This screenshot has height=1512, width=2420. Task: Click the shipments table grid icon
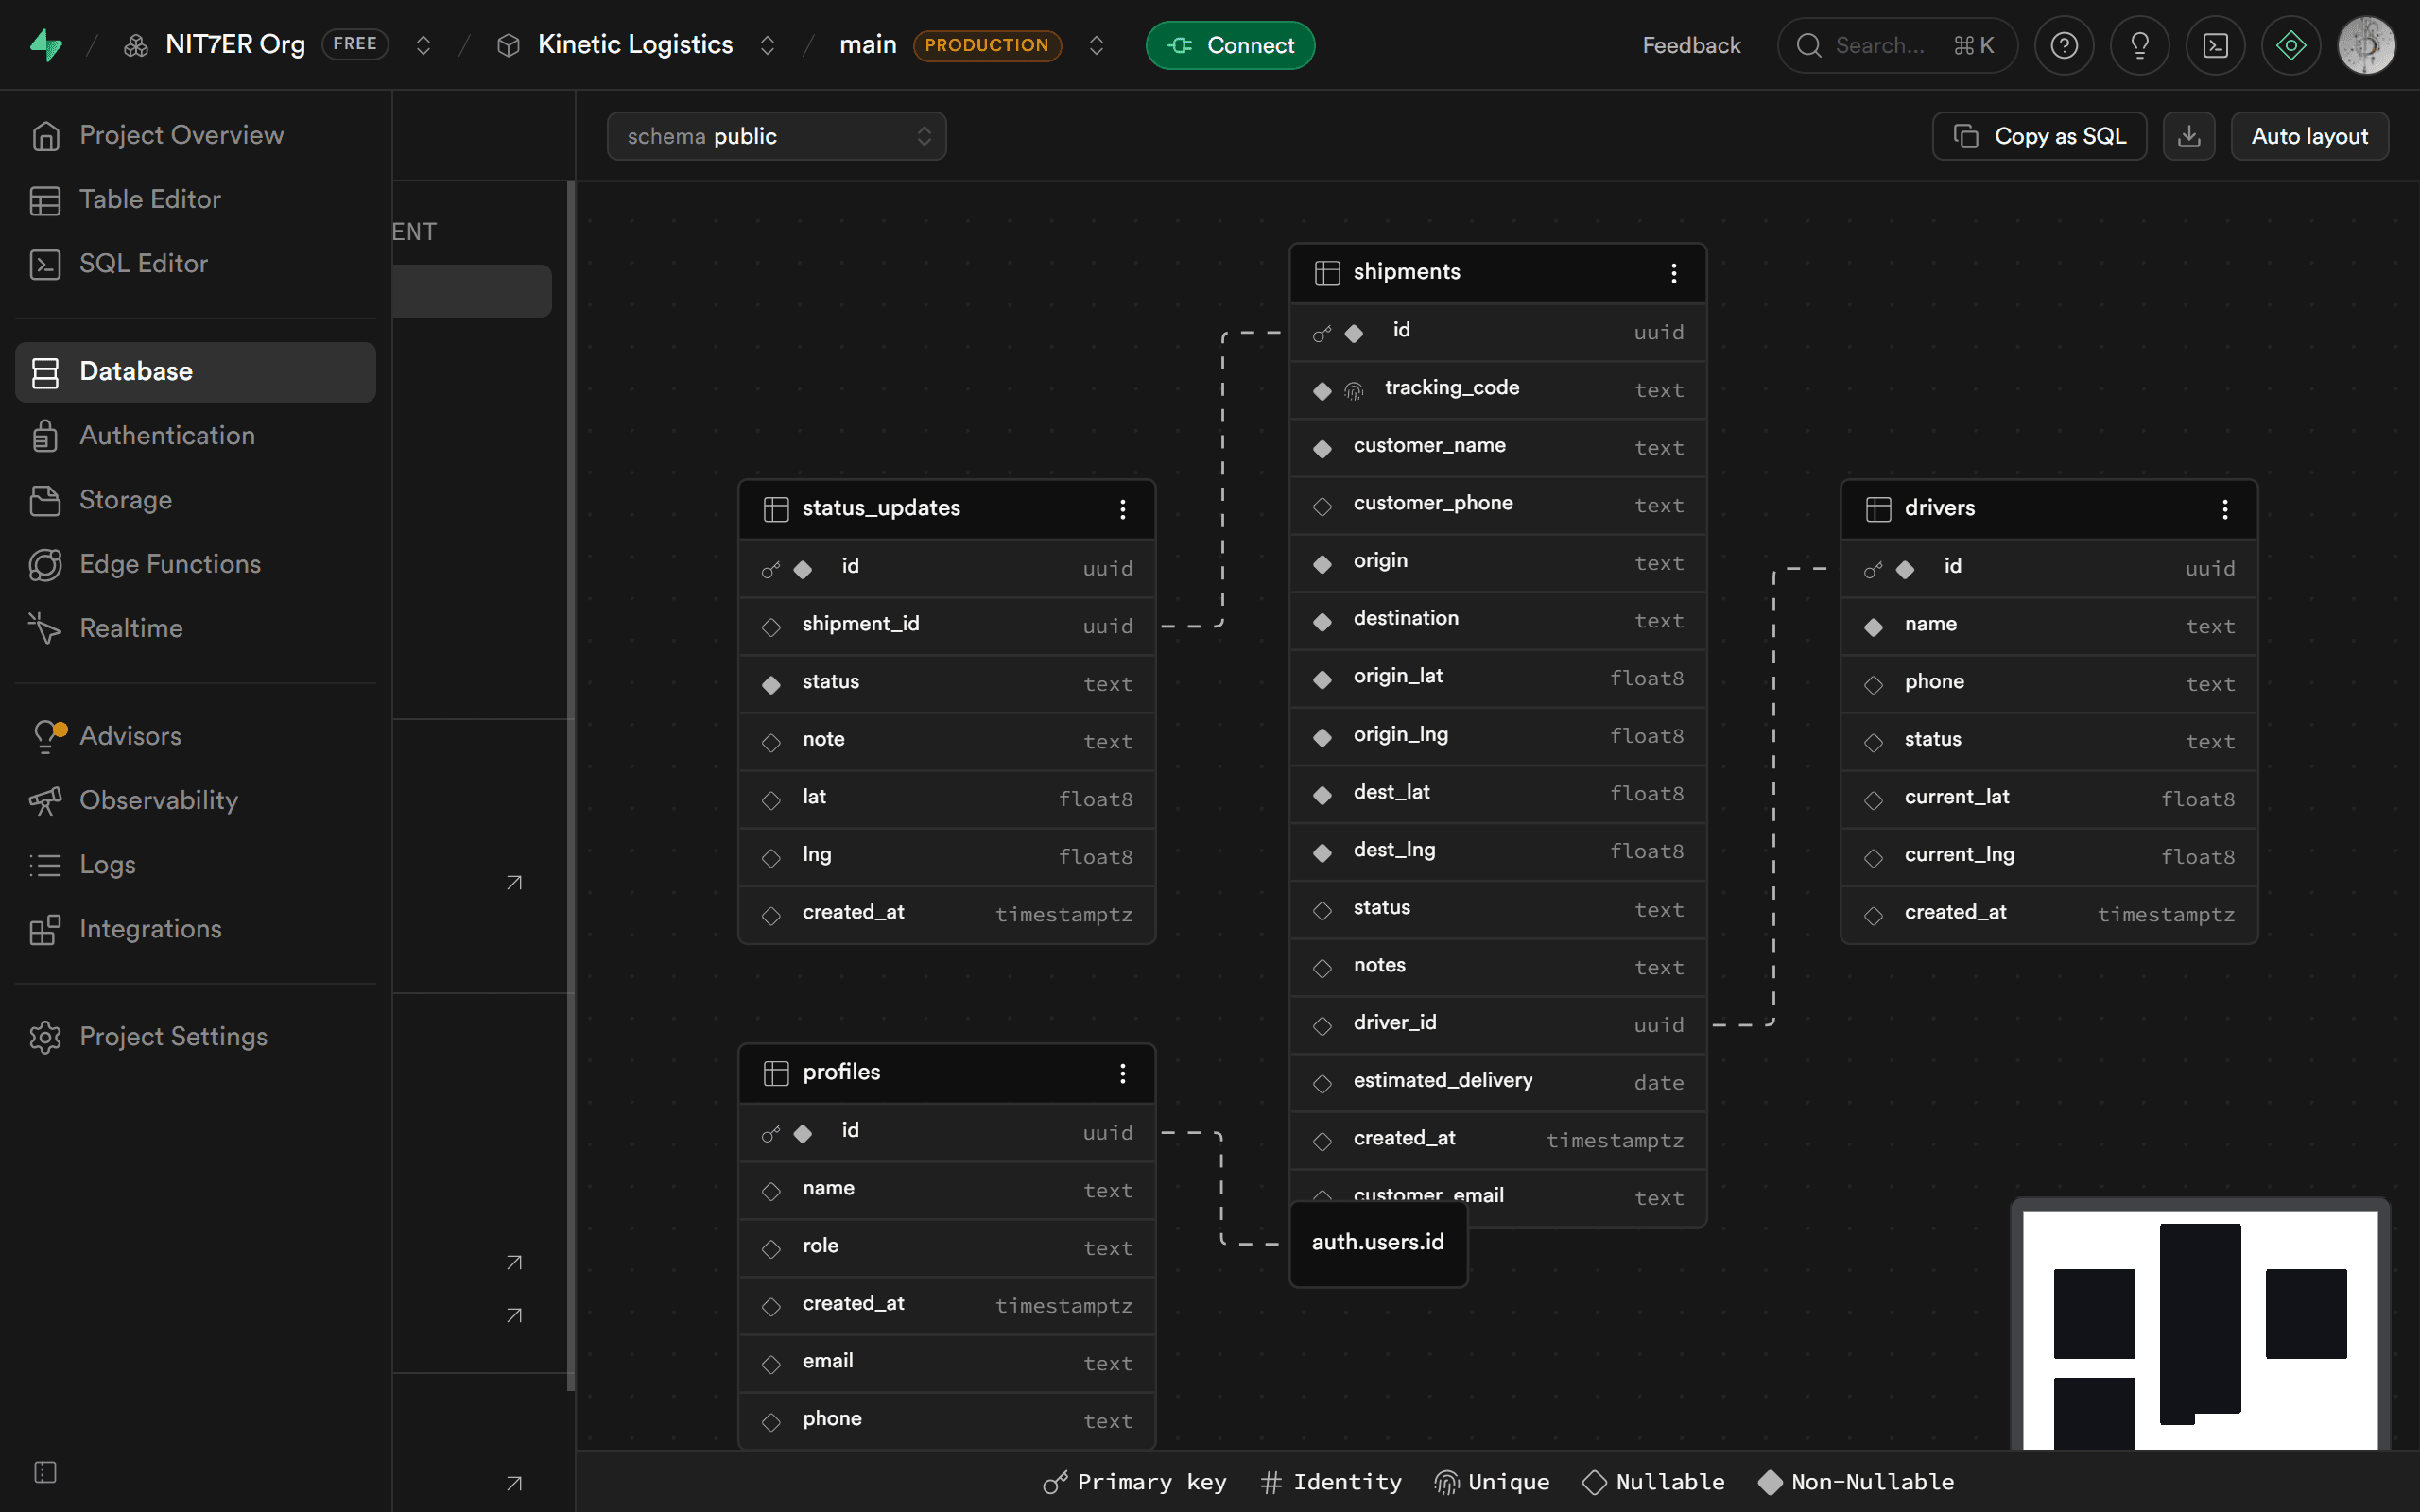[1327, 273]
